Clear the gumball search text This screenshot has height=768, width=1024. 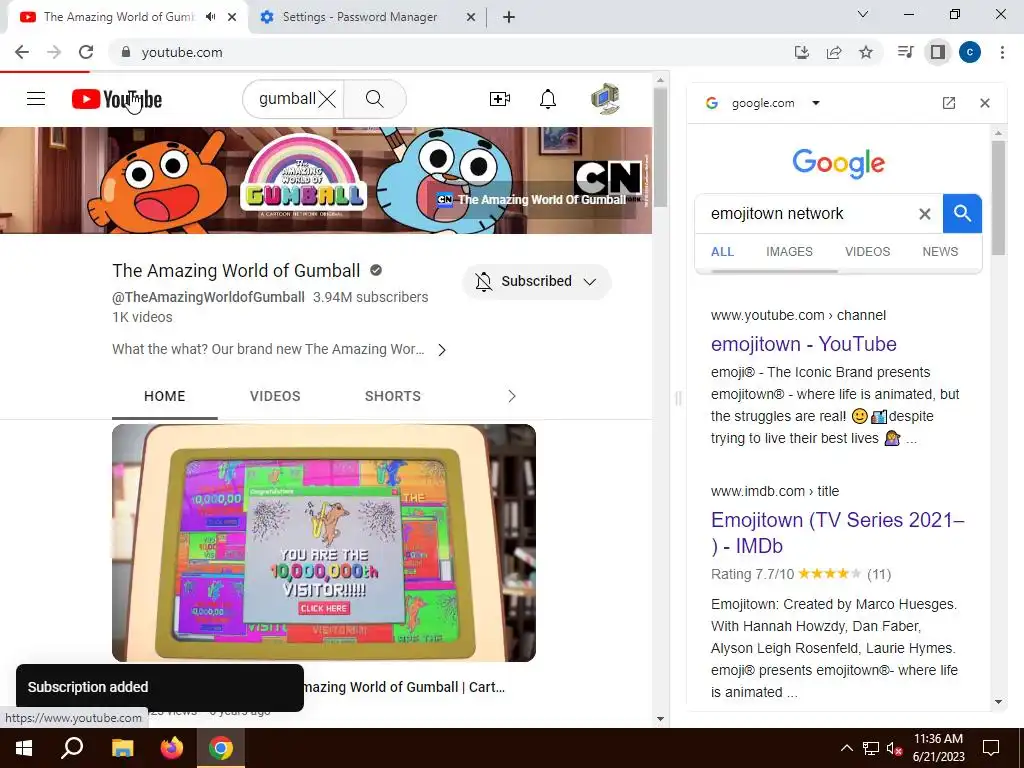(x=327, y=99)
